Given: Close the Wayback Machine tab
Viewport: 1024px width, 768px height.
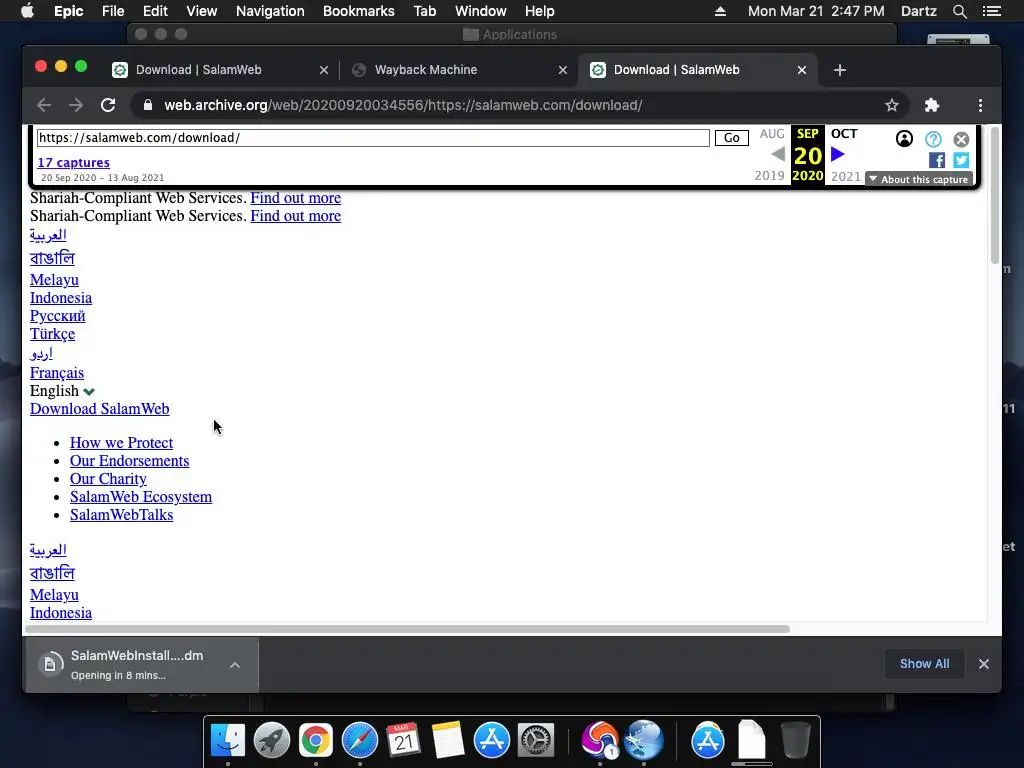Looking at the screenshot, I should 562,70.
